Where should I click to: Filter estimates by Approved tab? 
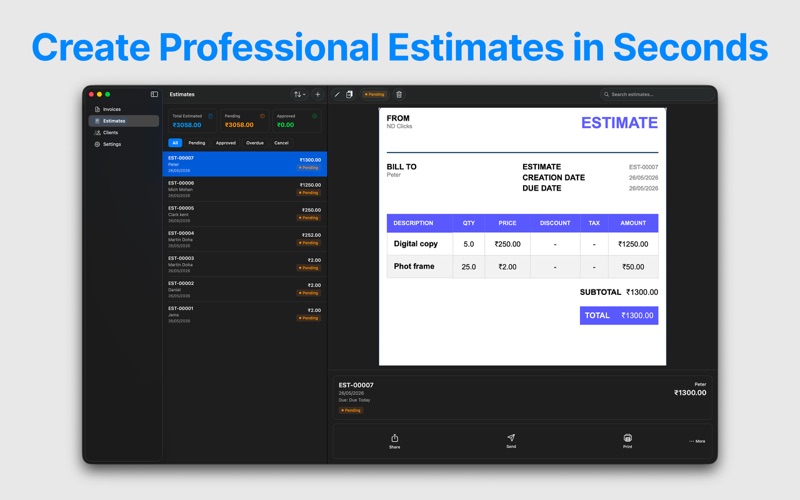click(226, 143)
